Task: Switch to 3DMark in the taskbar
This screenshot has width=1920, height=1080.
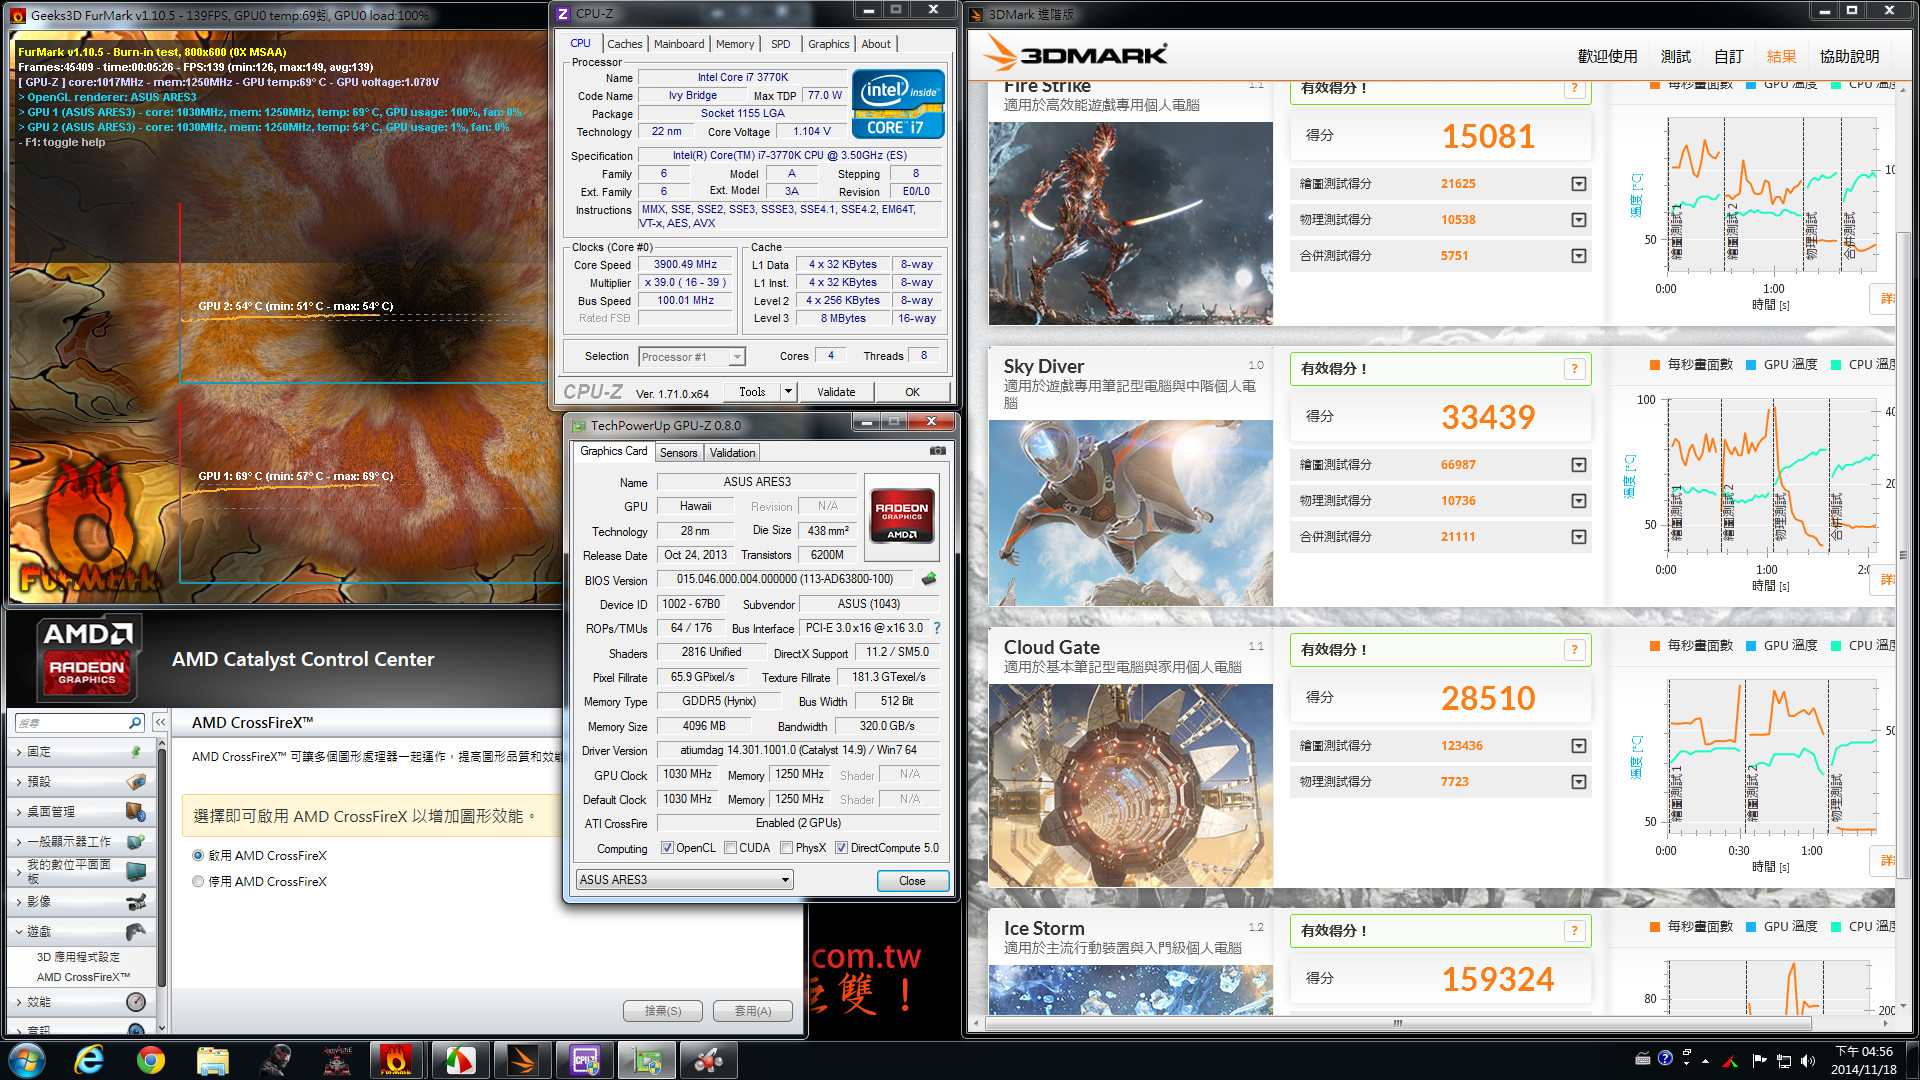Action: (522, 1060)
